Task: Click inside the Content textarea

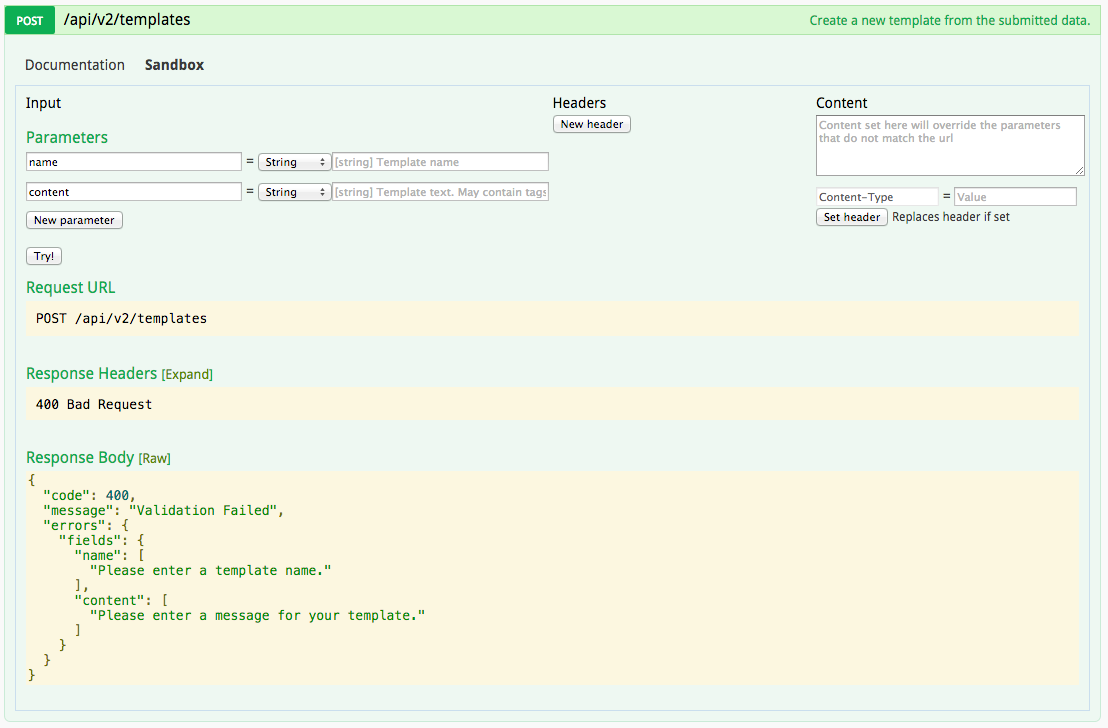Action: (x=950, y=146)
